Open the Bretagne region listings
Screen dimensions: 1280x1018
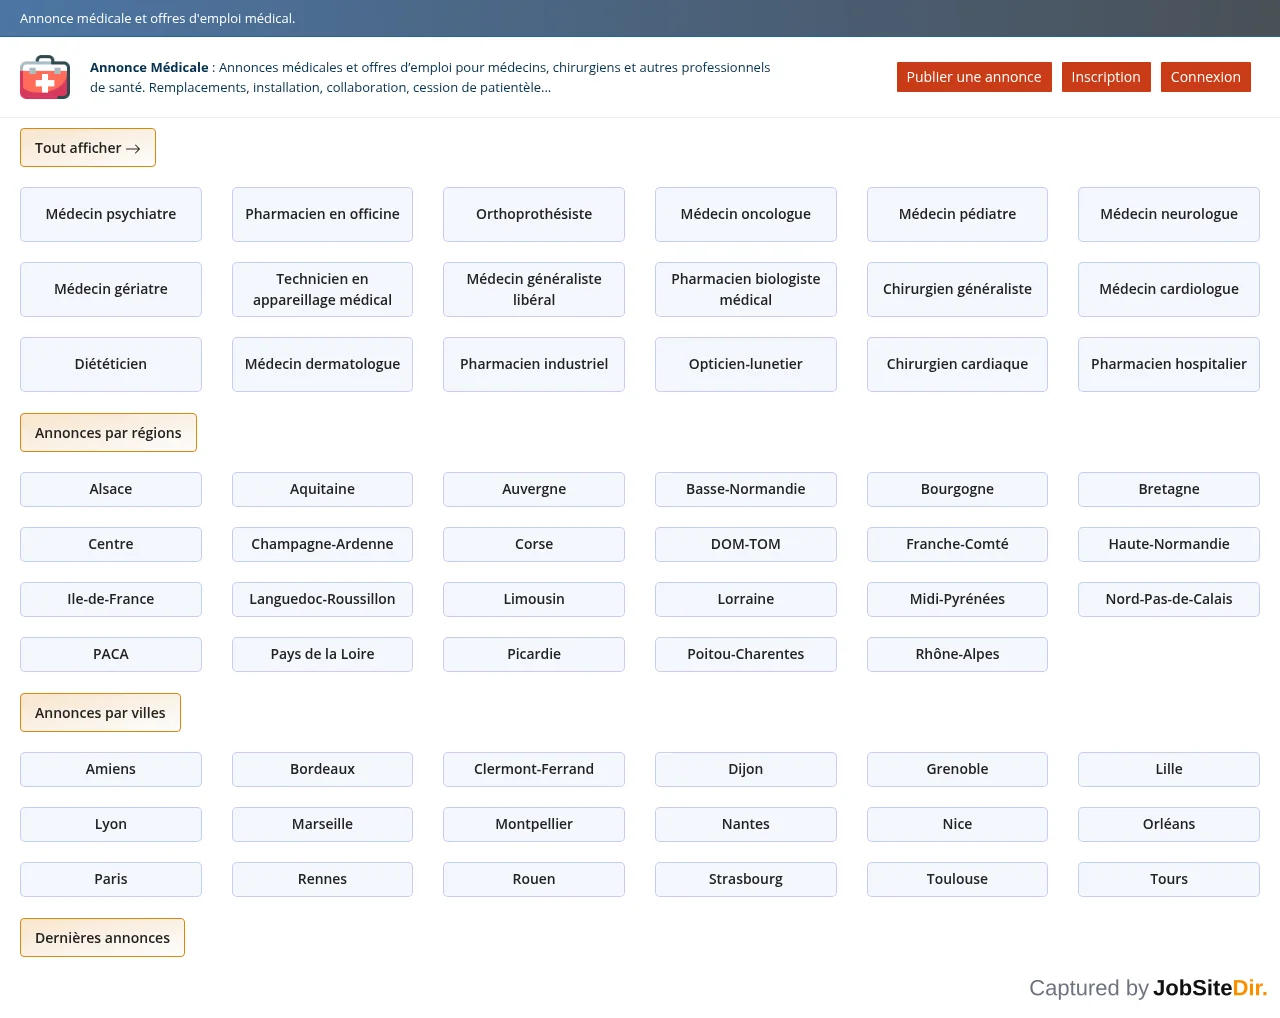(x=1169, y=489)
